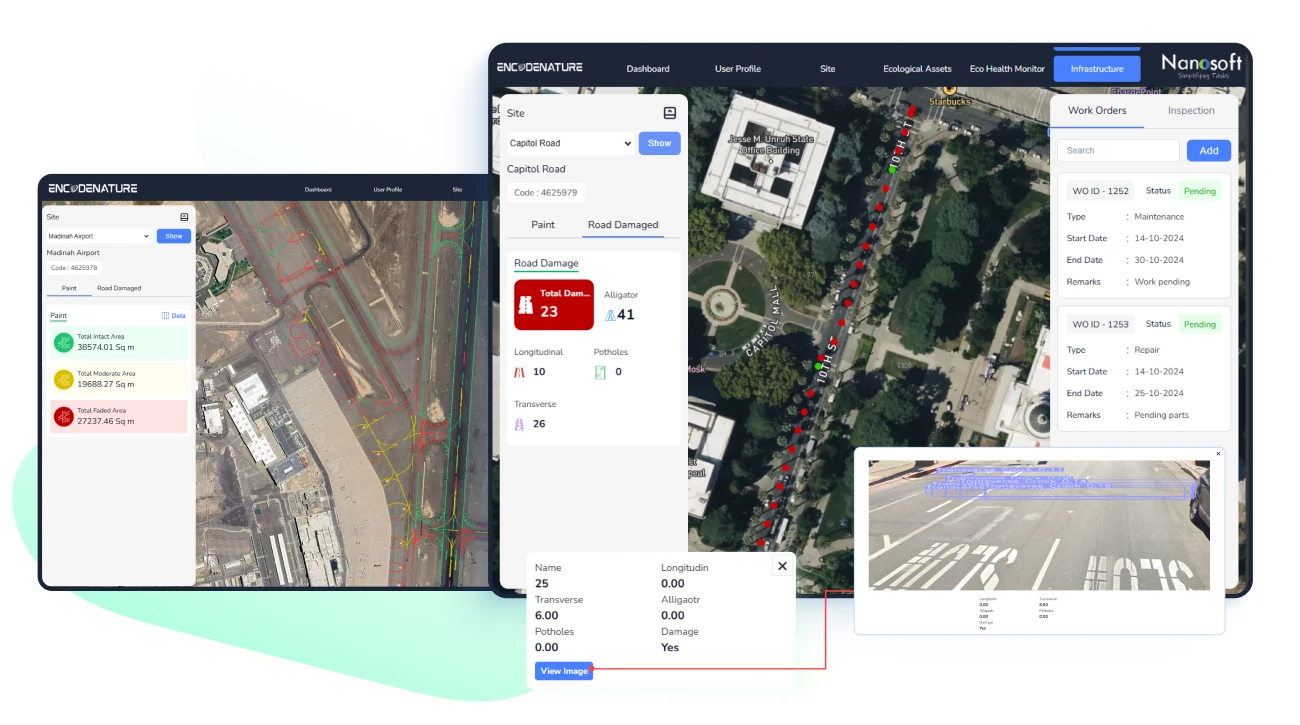Switch to the Inspection tab
The width and height of the screenshot is (1300, 725).
point(1190,111)
